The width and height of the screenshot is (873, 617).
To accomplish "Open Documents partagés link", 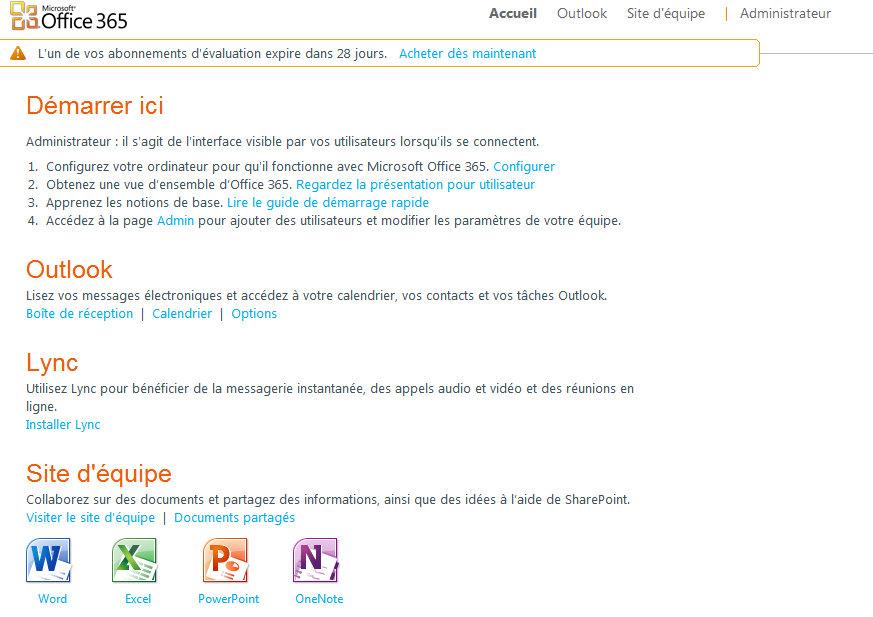I will pyautogui.click(x=234, y=517).
